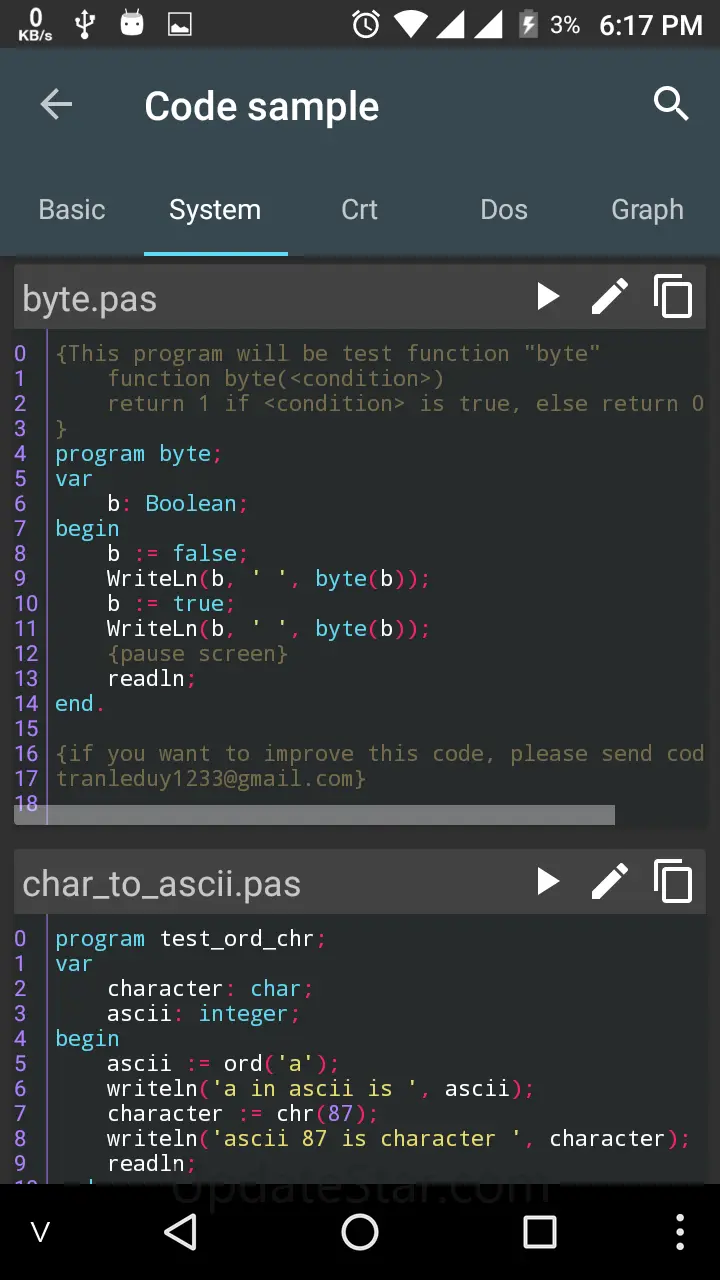The height and width of the screenshot is (1280, 720).
Task: Tap the Android debug icon in the status bar
Action: pyautogui.click(x=132, y=24)
